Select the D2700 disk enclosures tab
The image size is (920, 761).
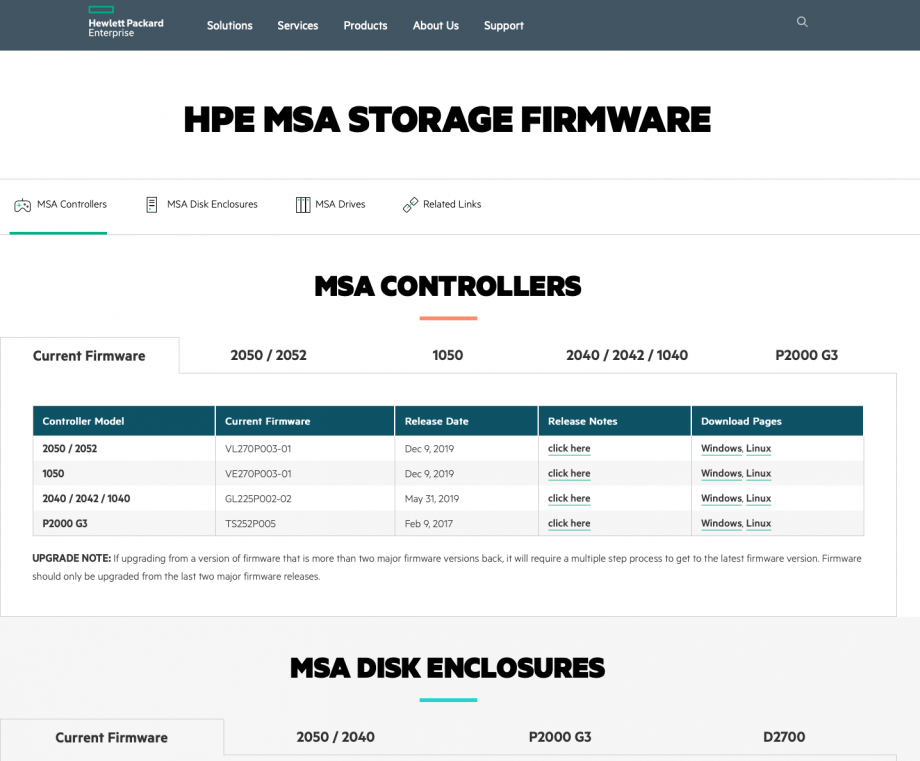click(x=784, y=737)
